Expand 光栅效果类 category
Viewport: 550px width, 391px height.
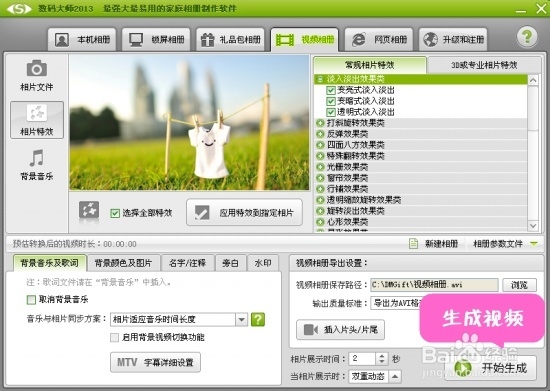click(320, 167)
